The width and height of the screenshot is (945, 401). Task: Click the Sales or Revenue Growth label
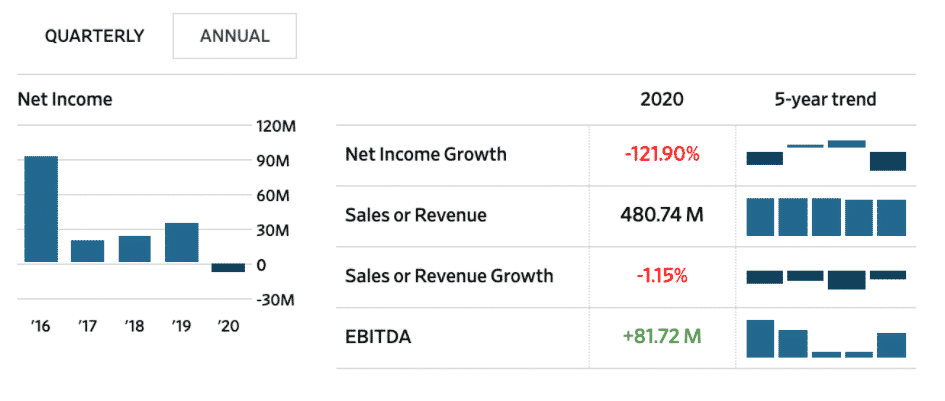click(x=448, y=275)
